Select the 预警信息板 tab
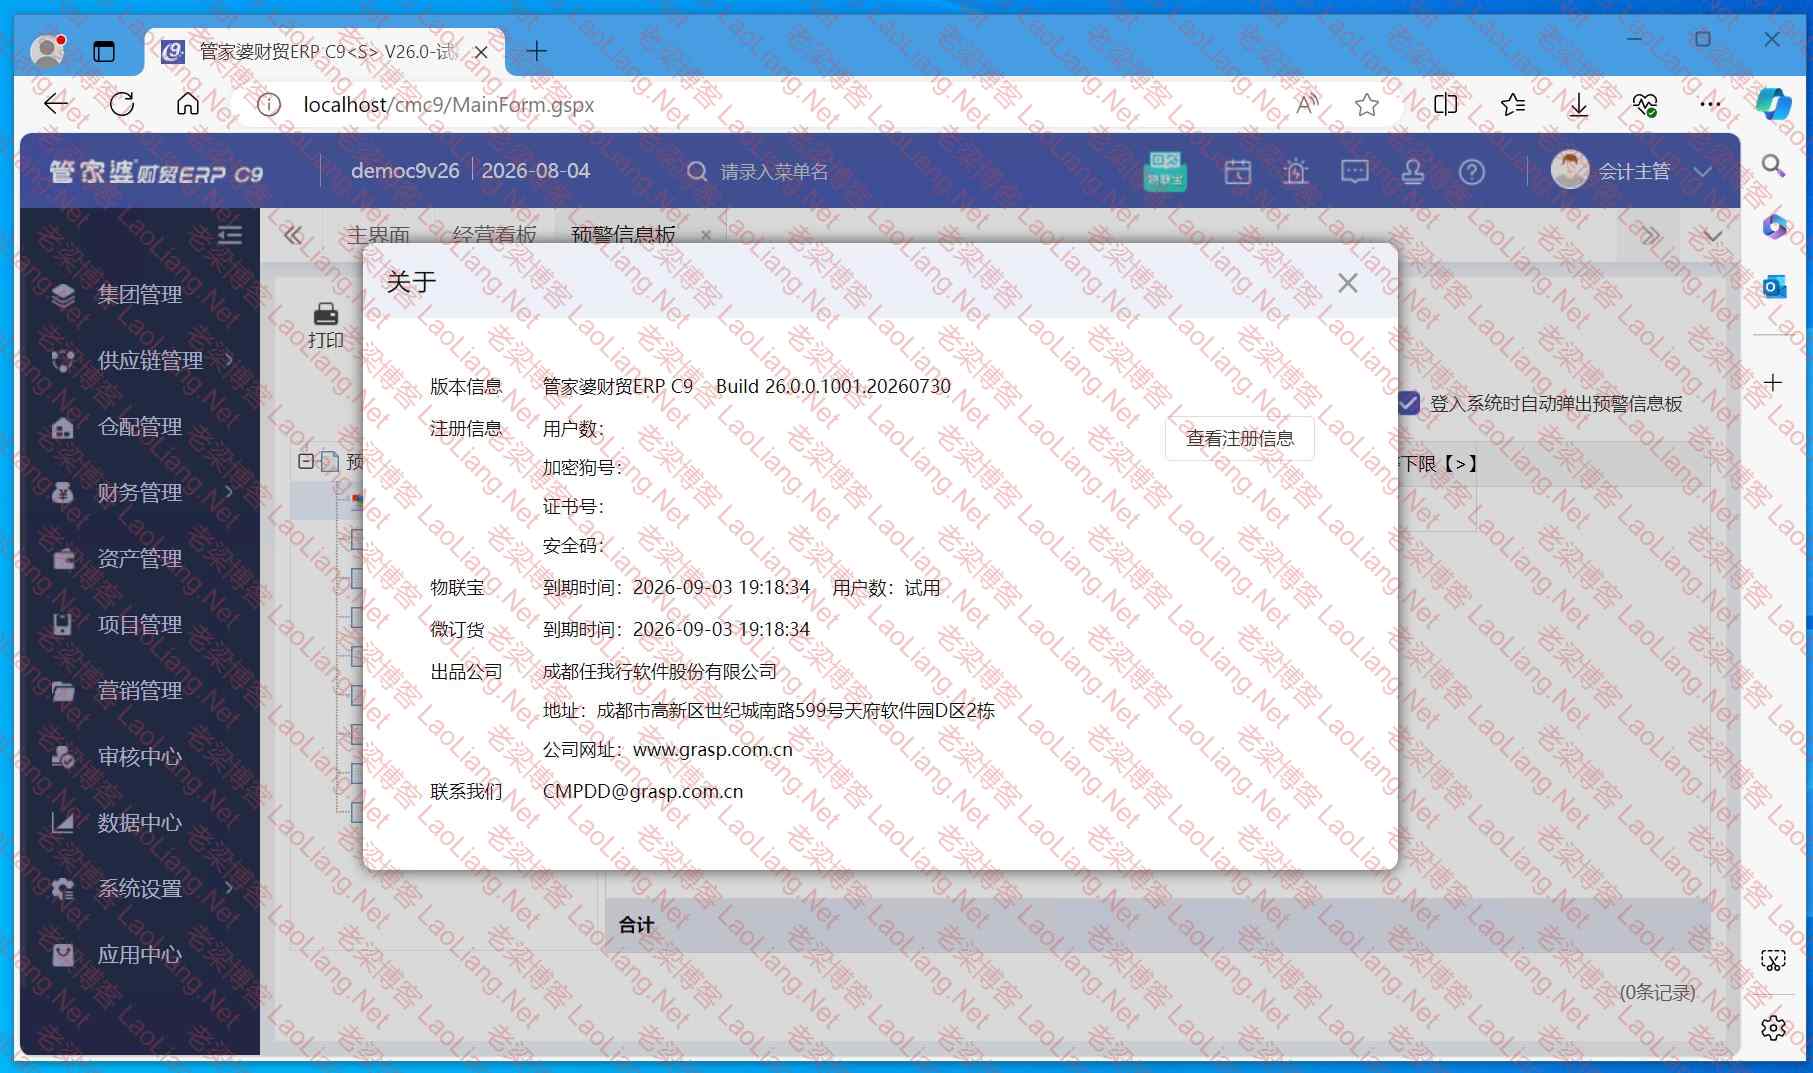Image resolution: width=1813 pixels, height=1073 pixels. 623,235
